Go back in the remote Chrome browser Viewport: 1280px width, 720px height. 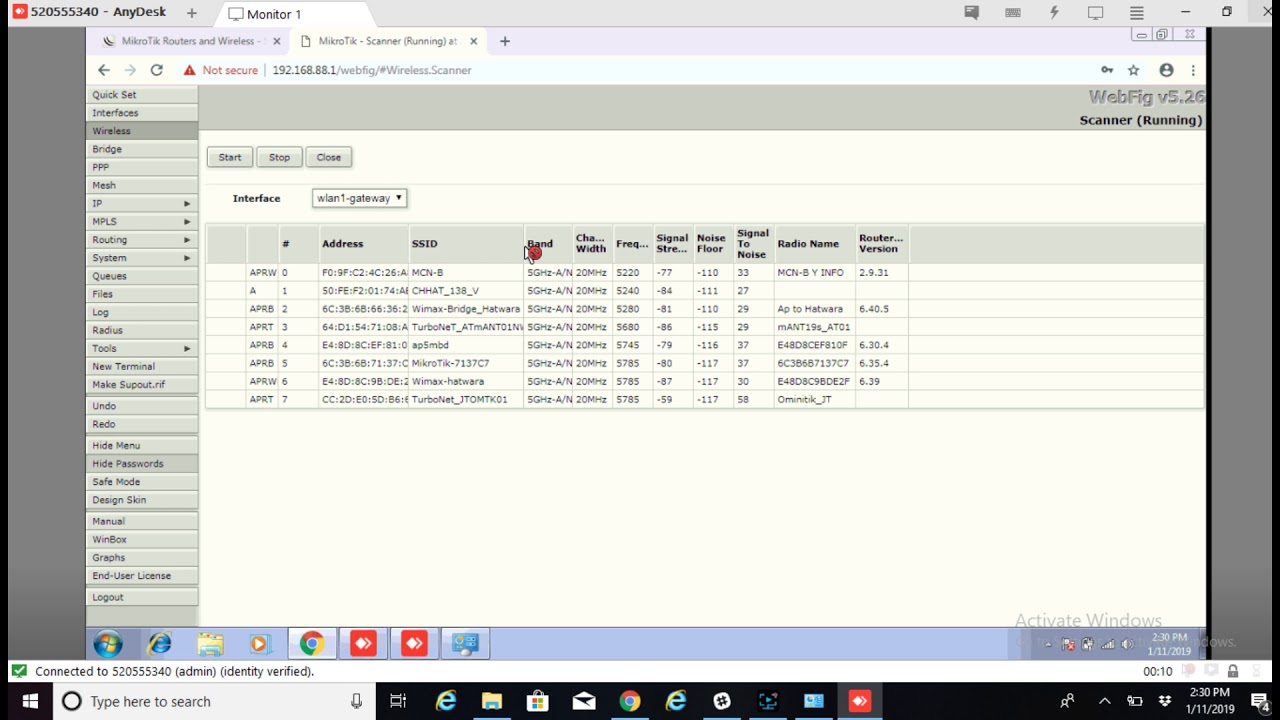104,70
